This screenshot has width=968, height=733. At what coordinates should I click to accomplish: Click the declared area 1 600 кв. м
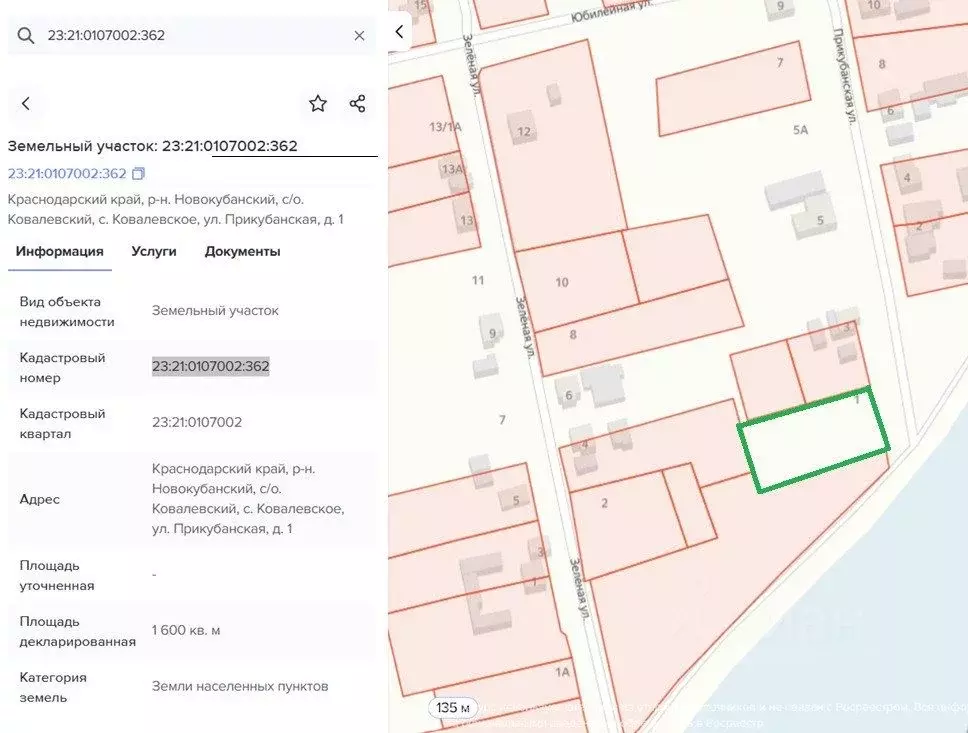(186, 630)
